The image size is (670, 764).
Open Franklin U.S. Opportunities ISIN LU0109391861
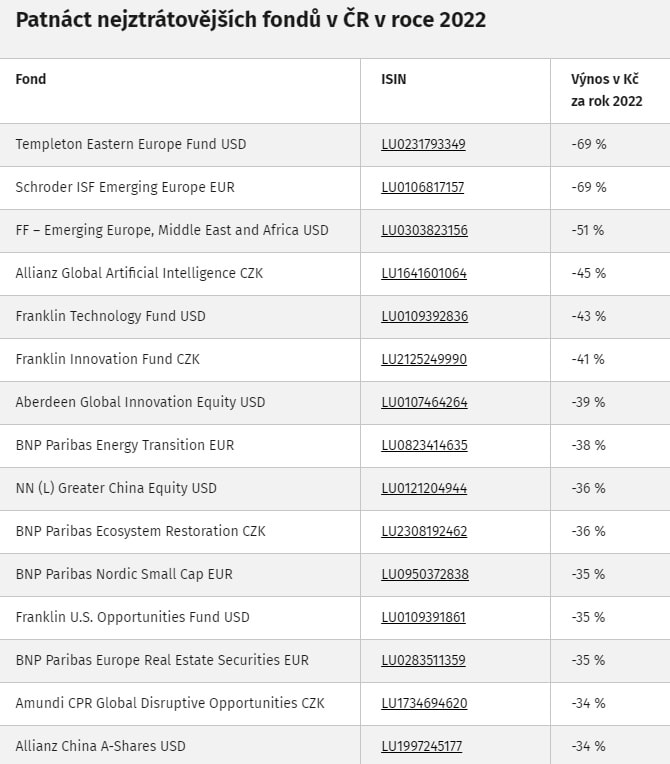[x=423, y=617]
